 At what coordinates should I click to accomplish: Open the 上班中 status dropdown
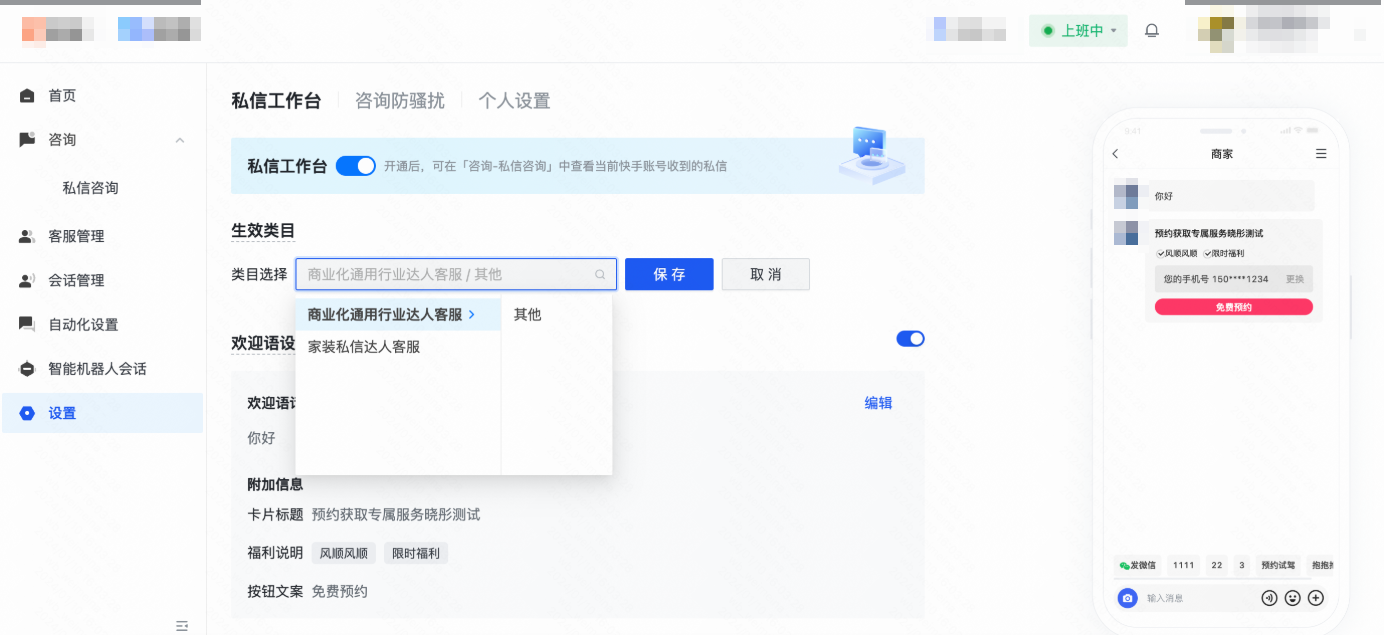click(x=1078, y=30)
